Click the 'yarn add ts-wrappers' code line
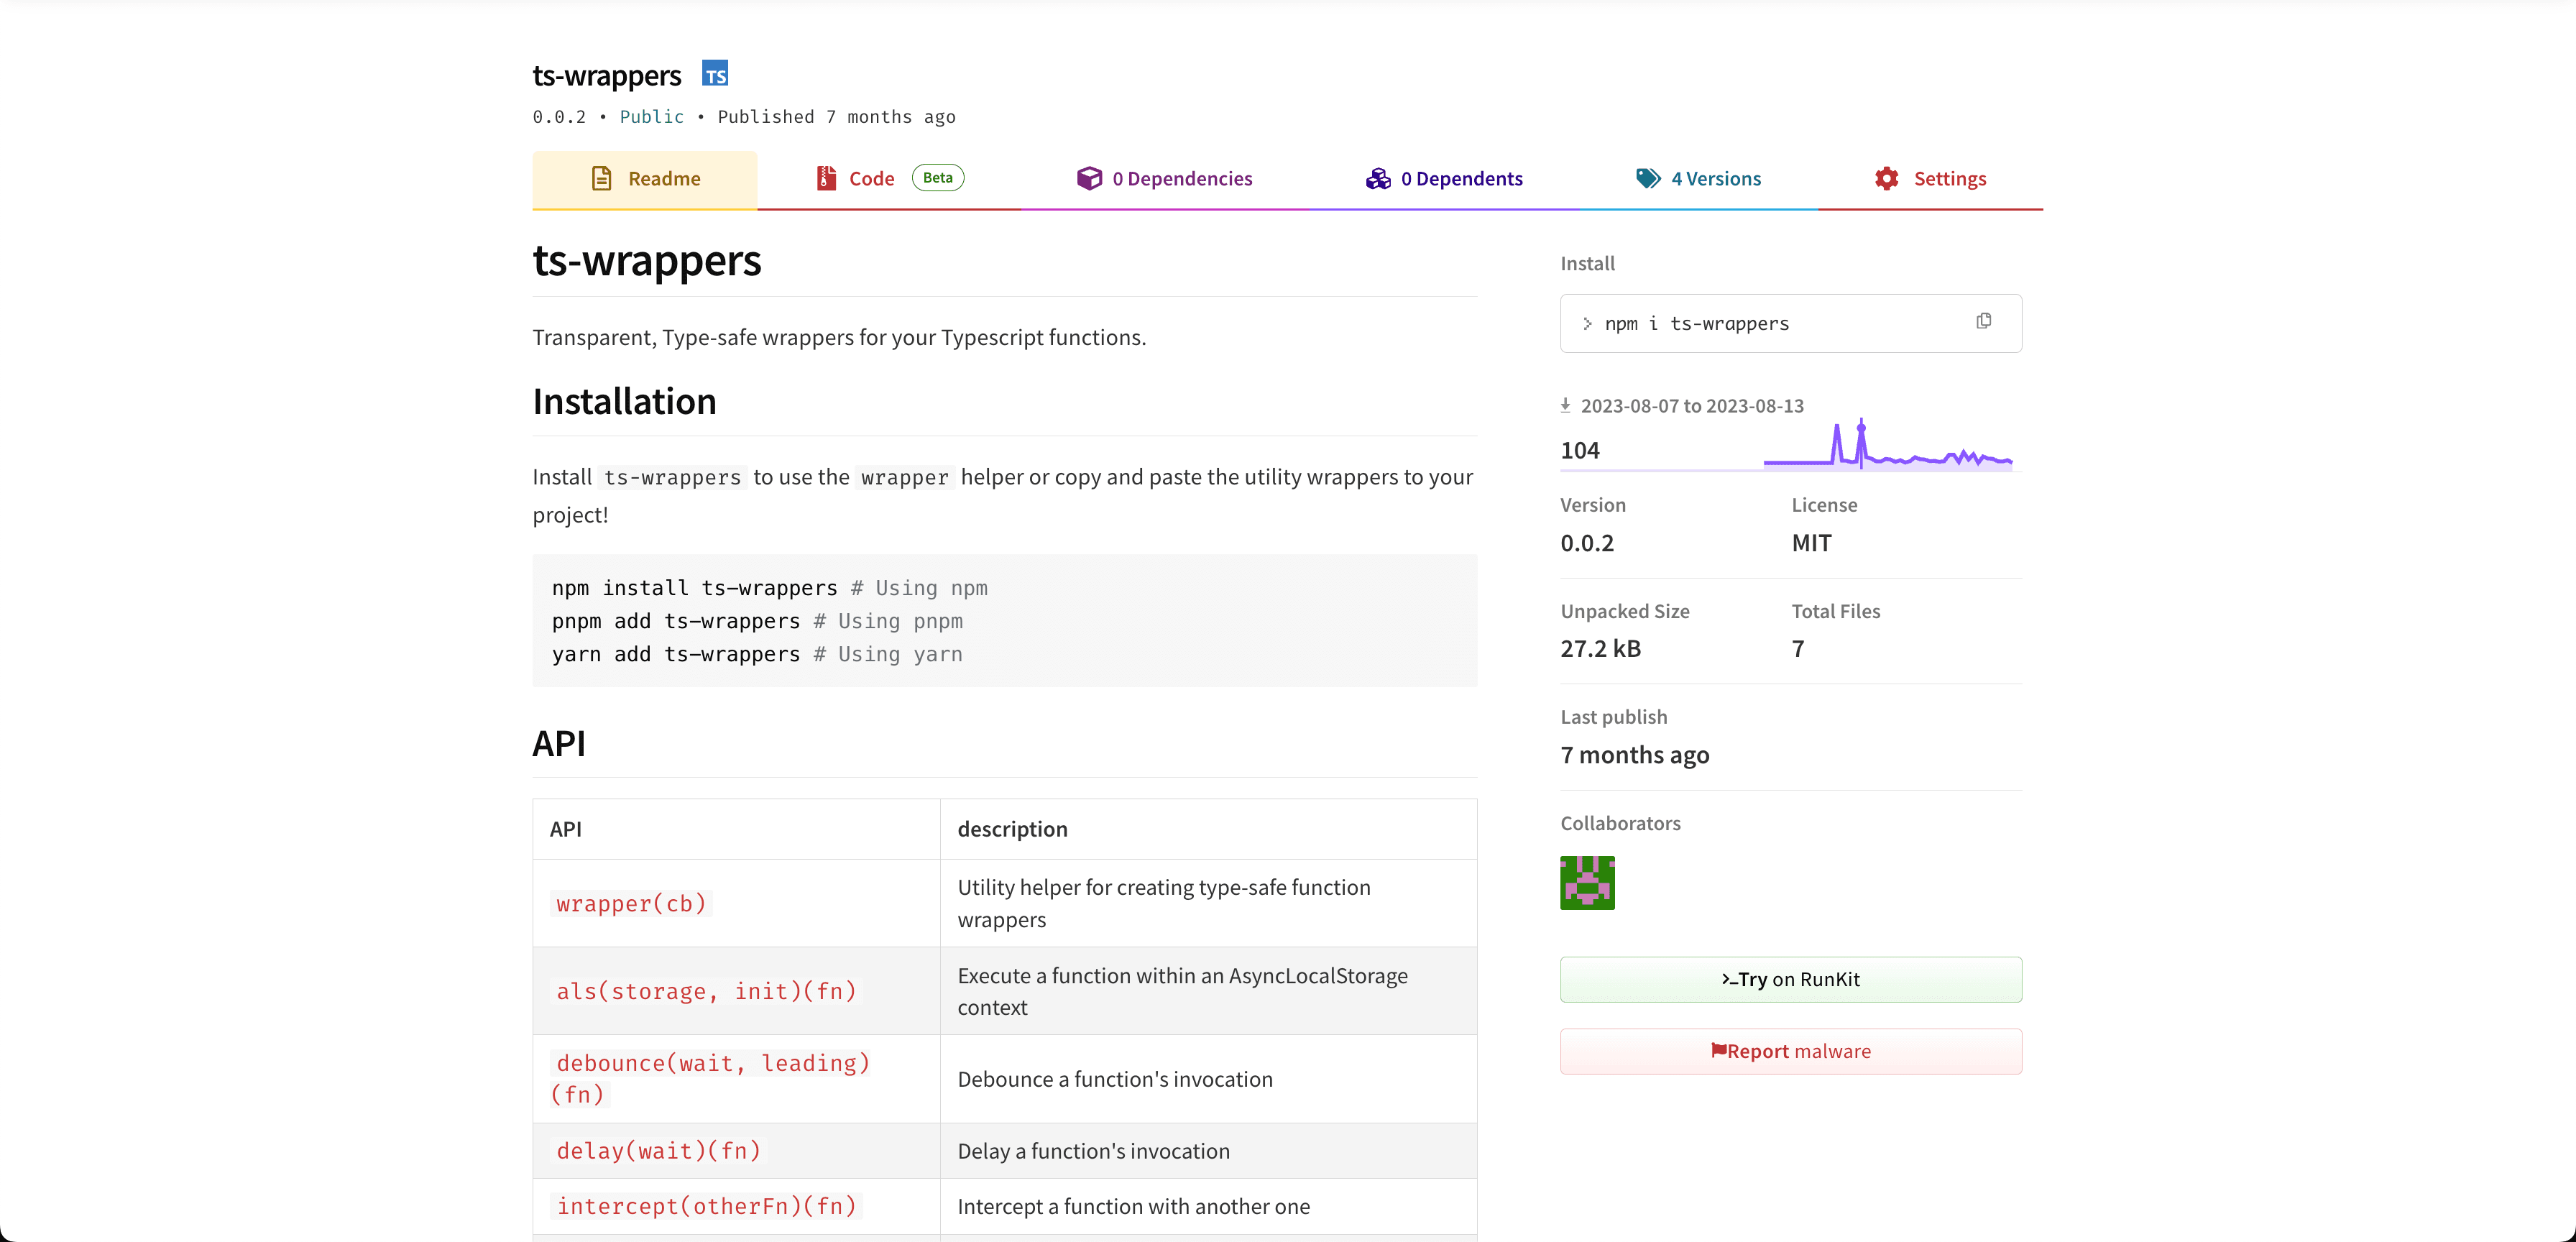2576x1242 pixels. point(757,654)
